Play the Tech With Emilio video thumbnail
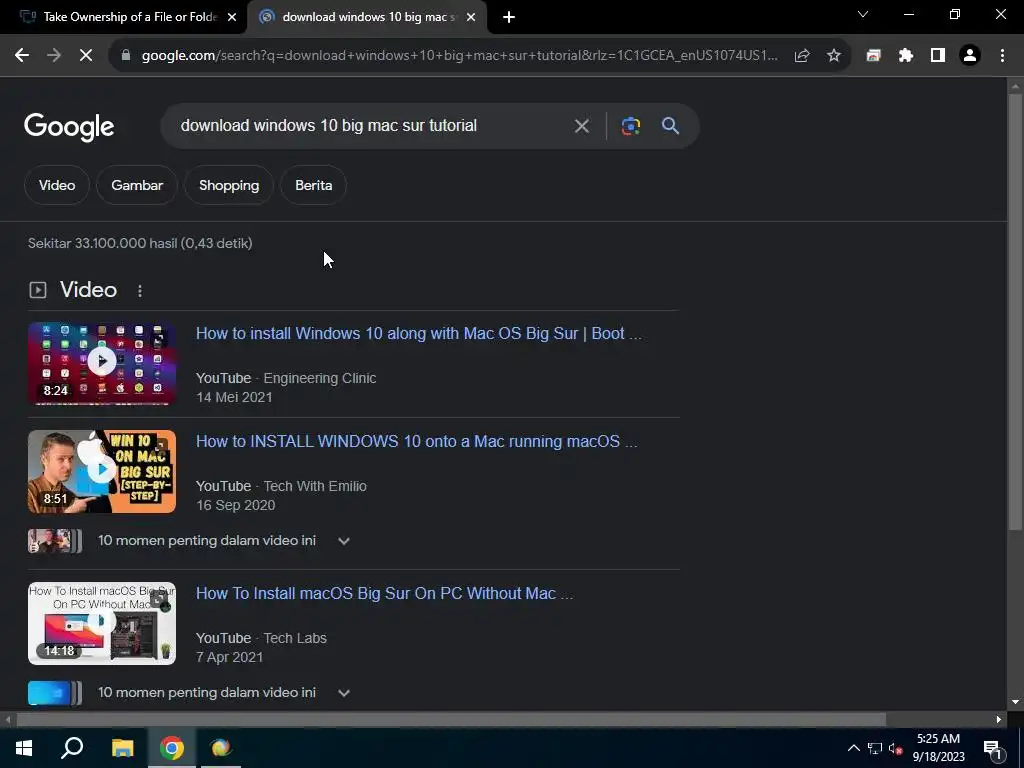This screenshot has width=1024, height=768. point(102,472)
